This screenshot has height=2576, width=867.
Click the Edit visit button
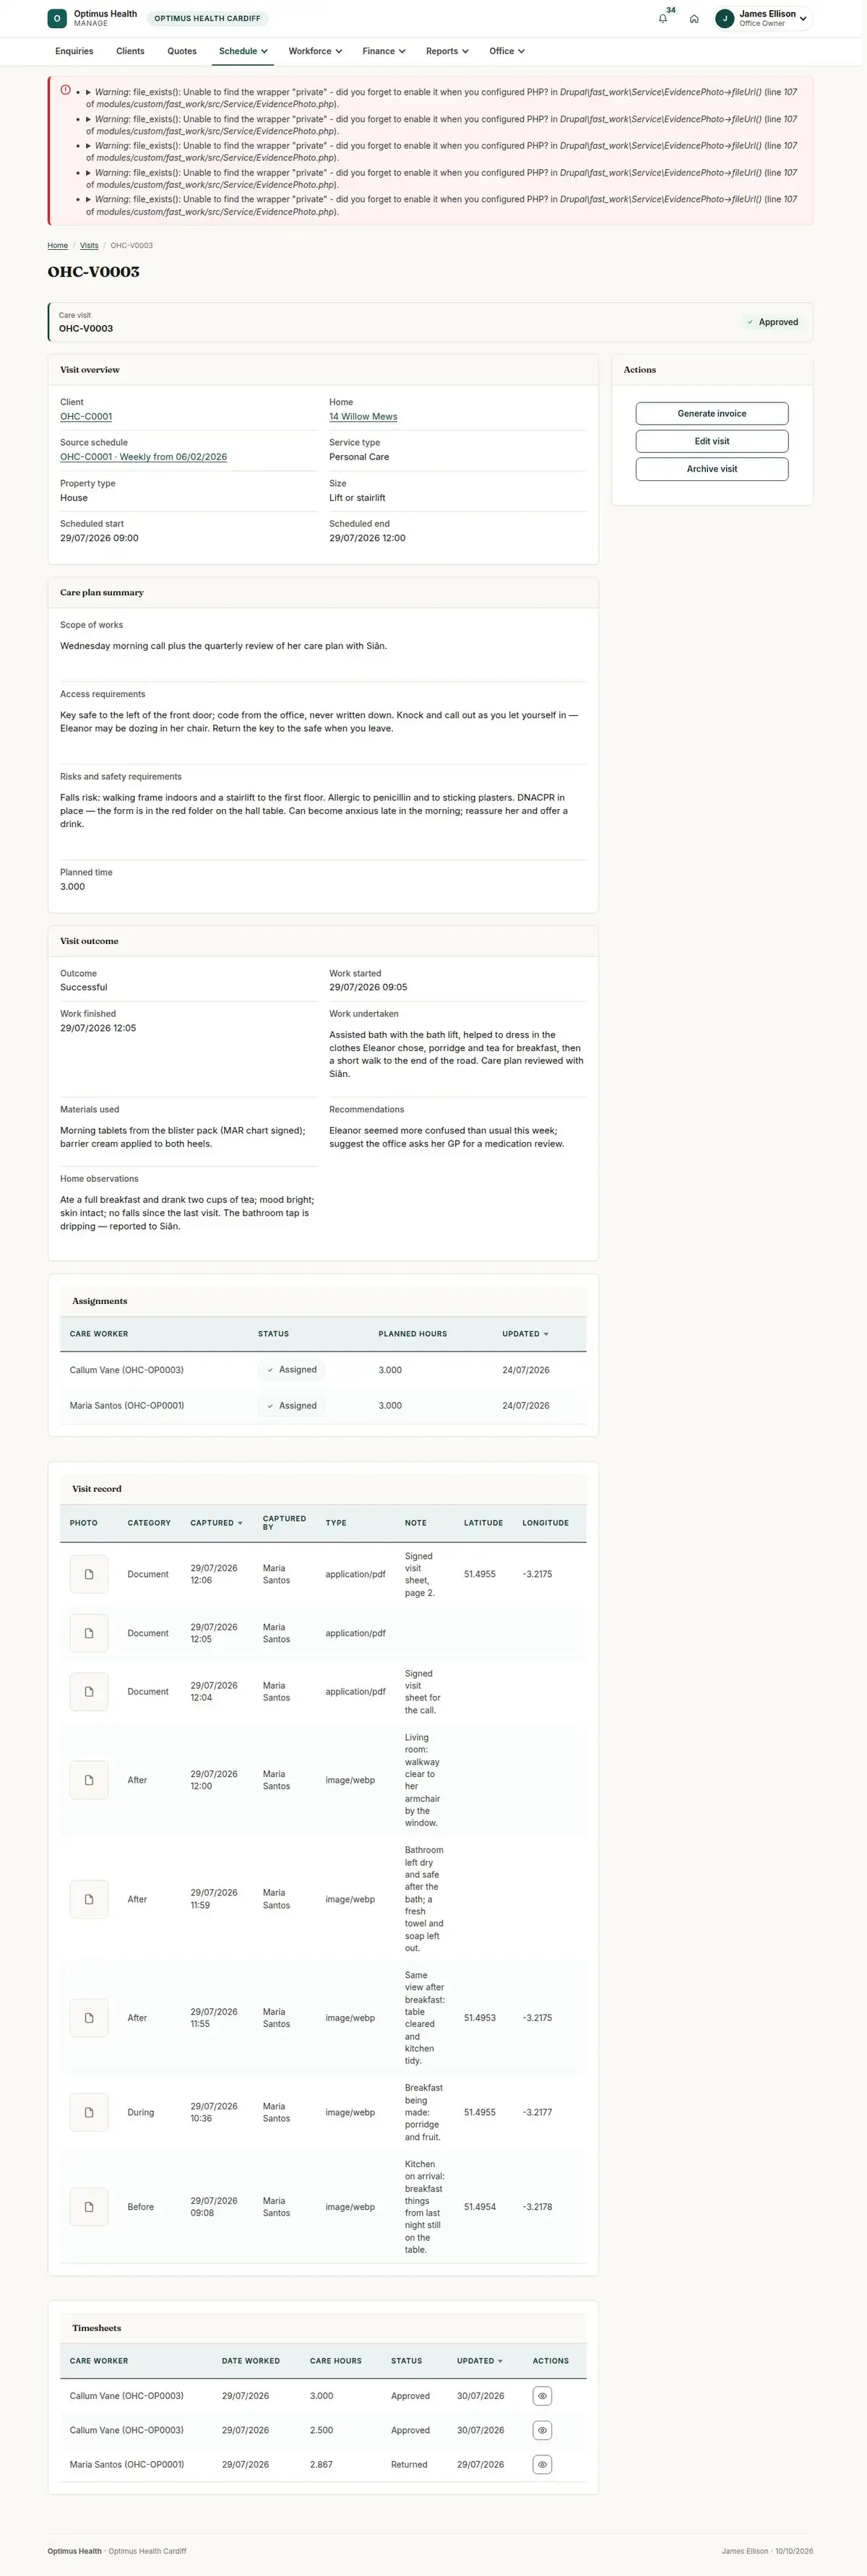coord(712,441)
